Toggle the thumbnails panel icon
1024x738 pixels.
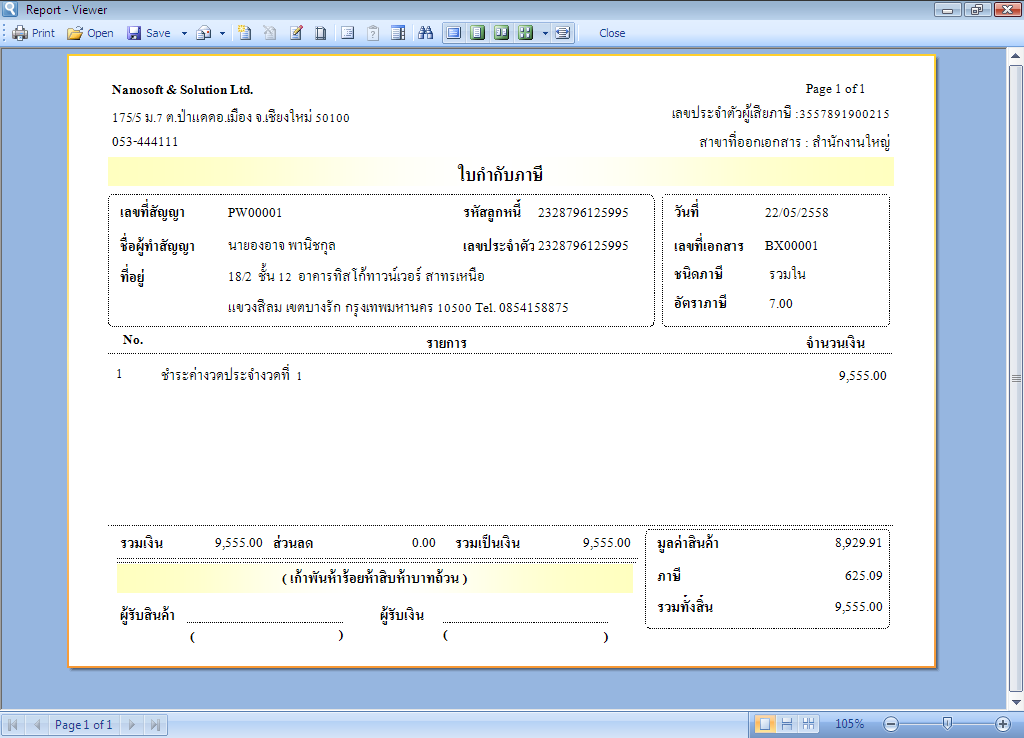point(398,33)
